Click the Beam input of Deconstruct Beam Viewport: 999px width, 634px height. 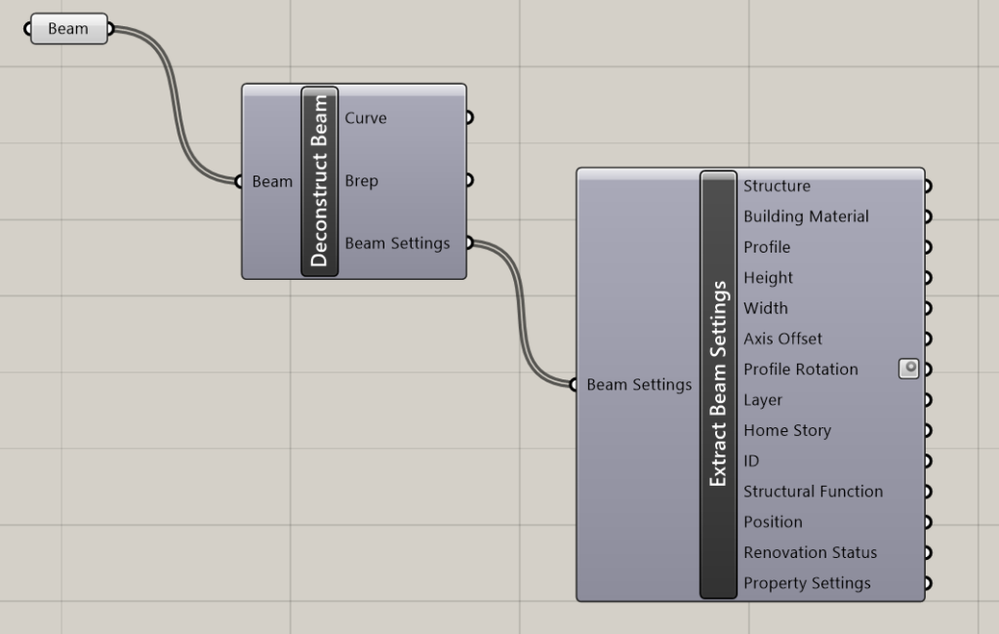[x=272, y=182]
